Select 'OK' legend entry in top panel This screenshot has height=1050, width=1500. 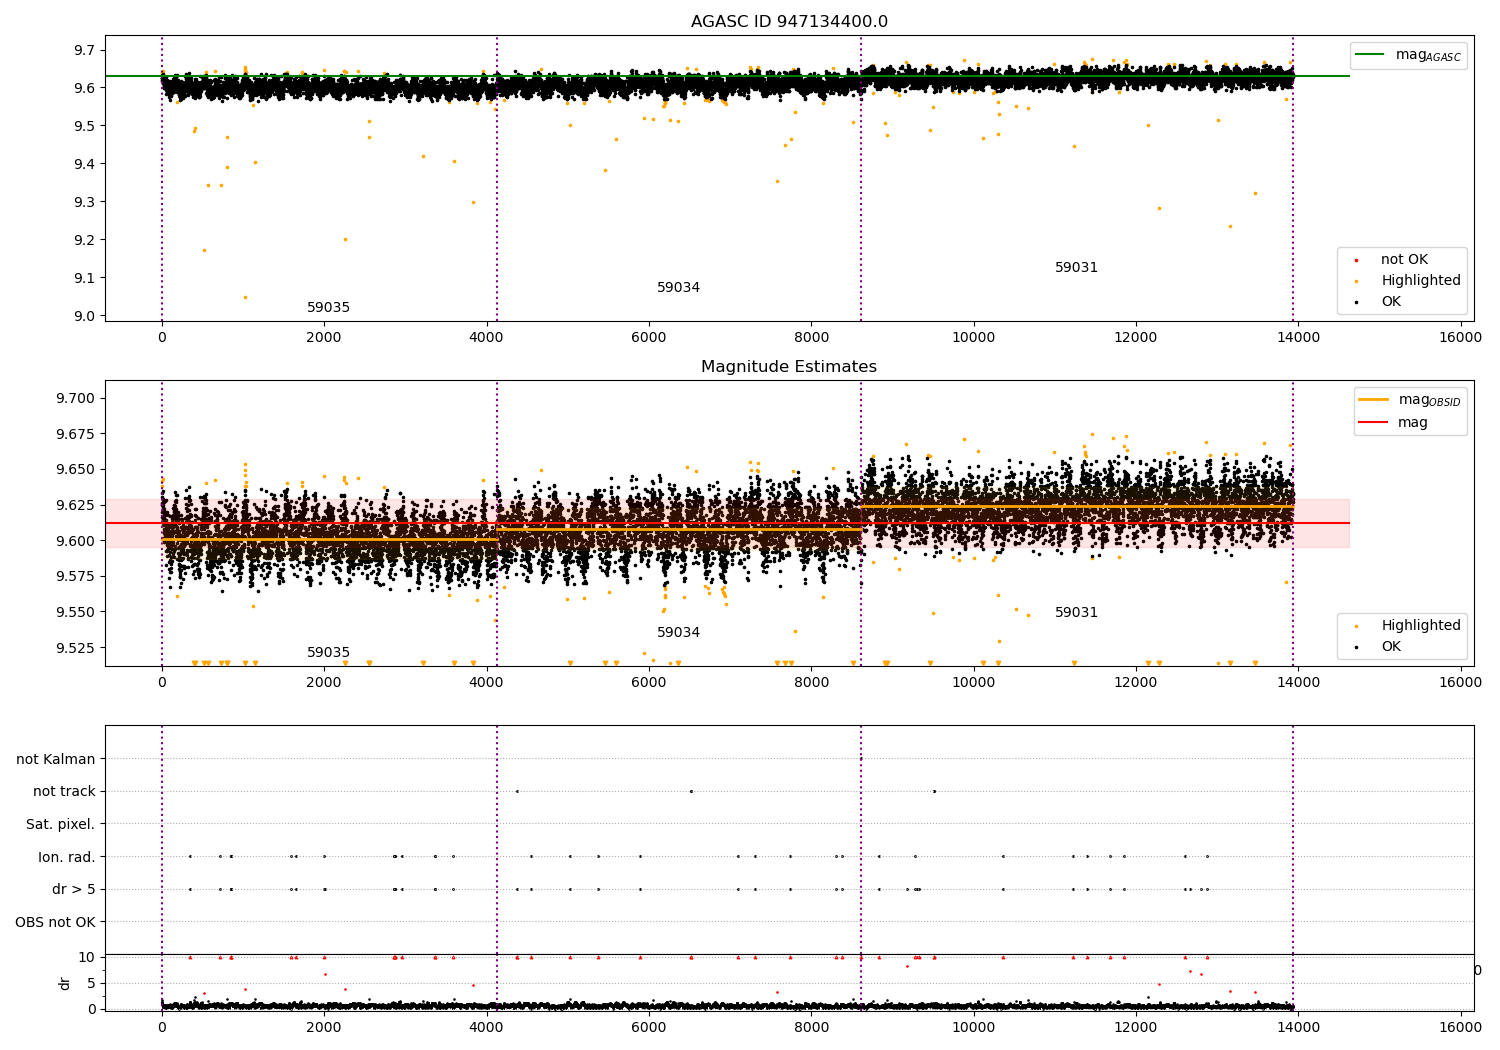[x=1391, y=302]
